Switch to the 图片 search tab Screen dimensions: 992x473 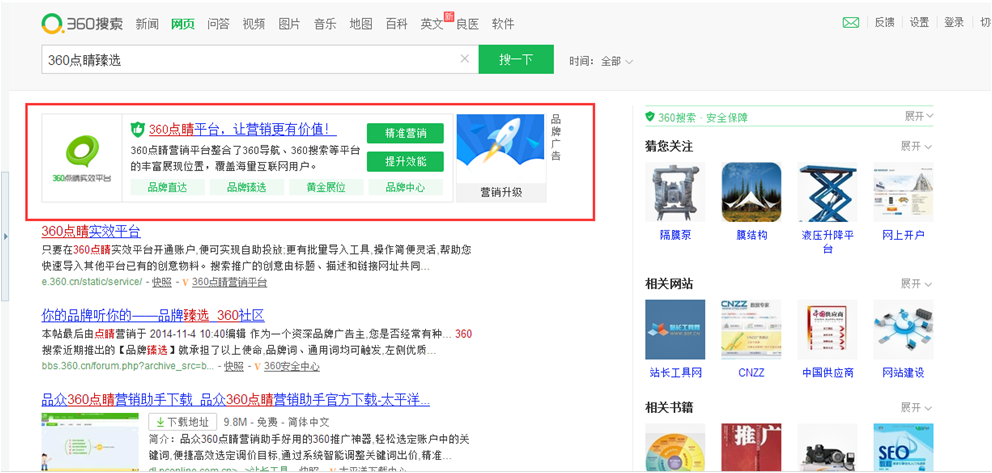point(290,24)
